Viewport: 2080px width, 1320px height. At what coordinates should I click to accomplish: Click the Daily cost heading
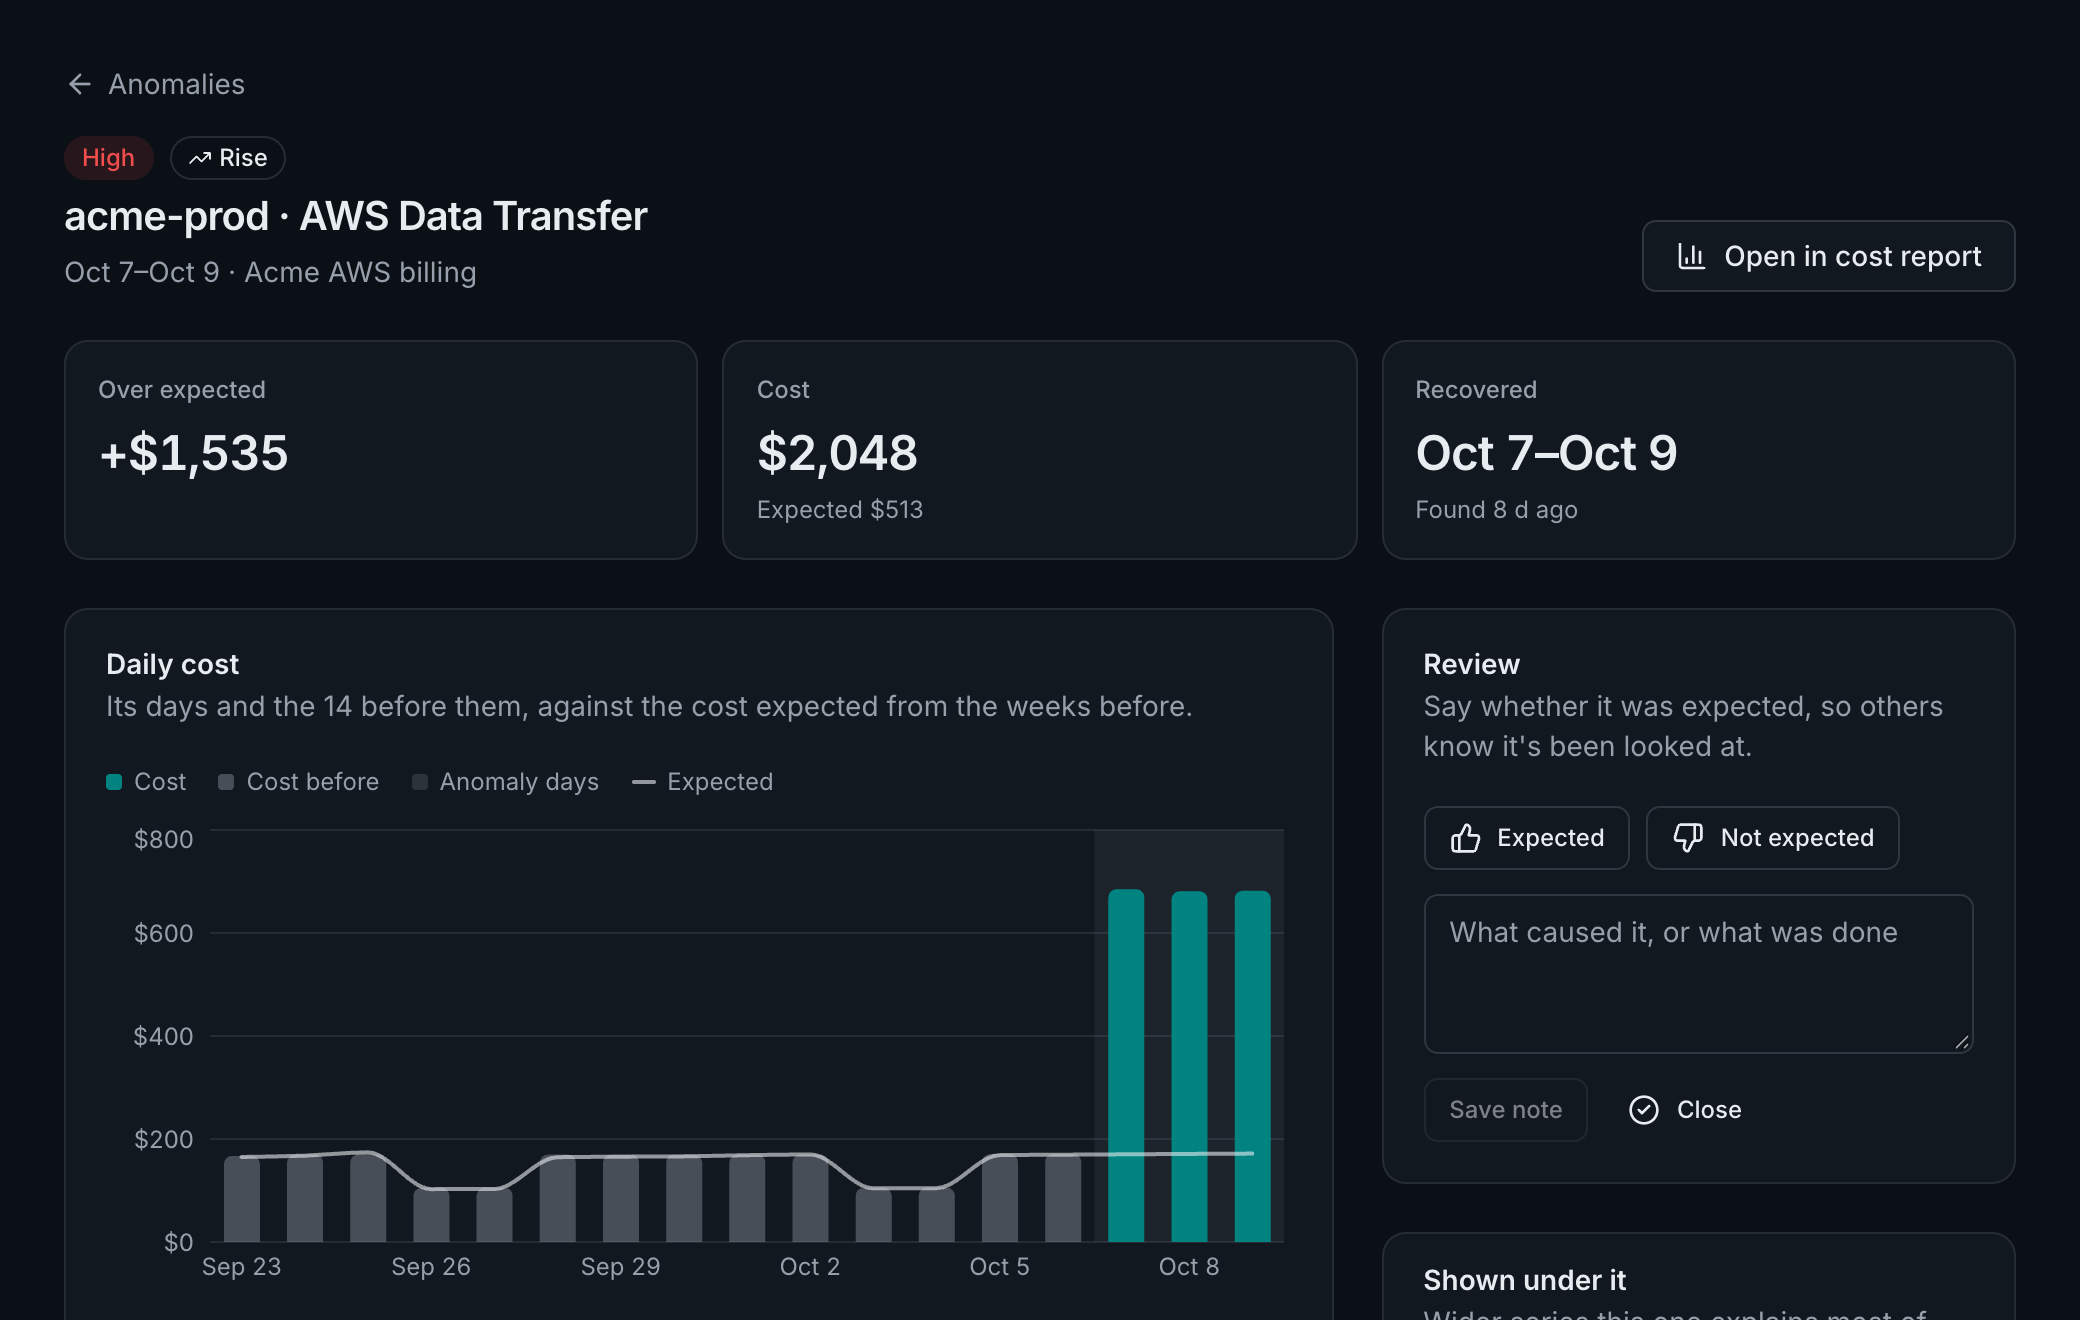pyautogui.click(x=172, y=664)
